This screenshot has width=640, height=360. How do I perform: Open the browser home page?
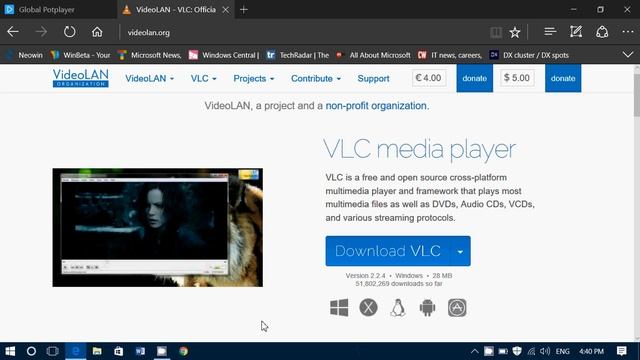(97, 32)
